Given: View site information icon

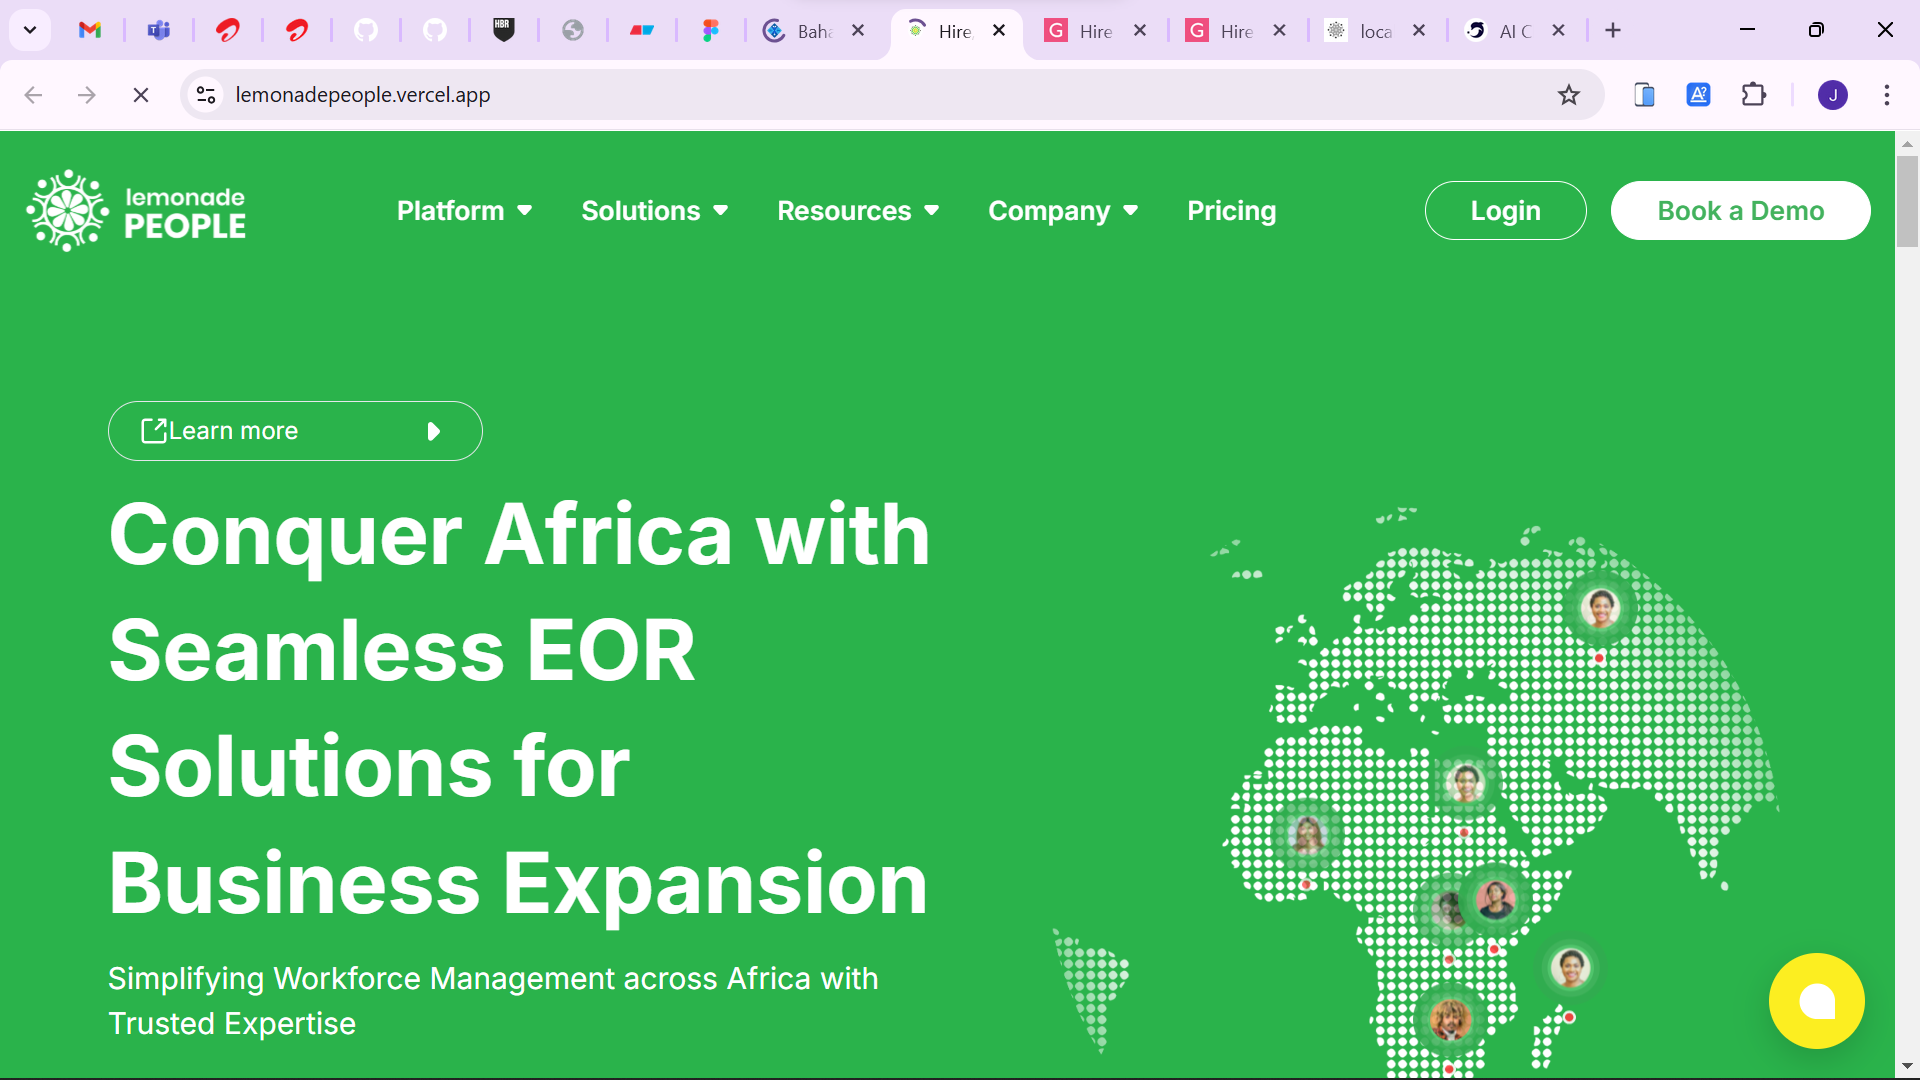Looking at the screenshot, I should (206, 95).
